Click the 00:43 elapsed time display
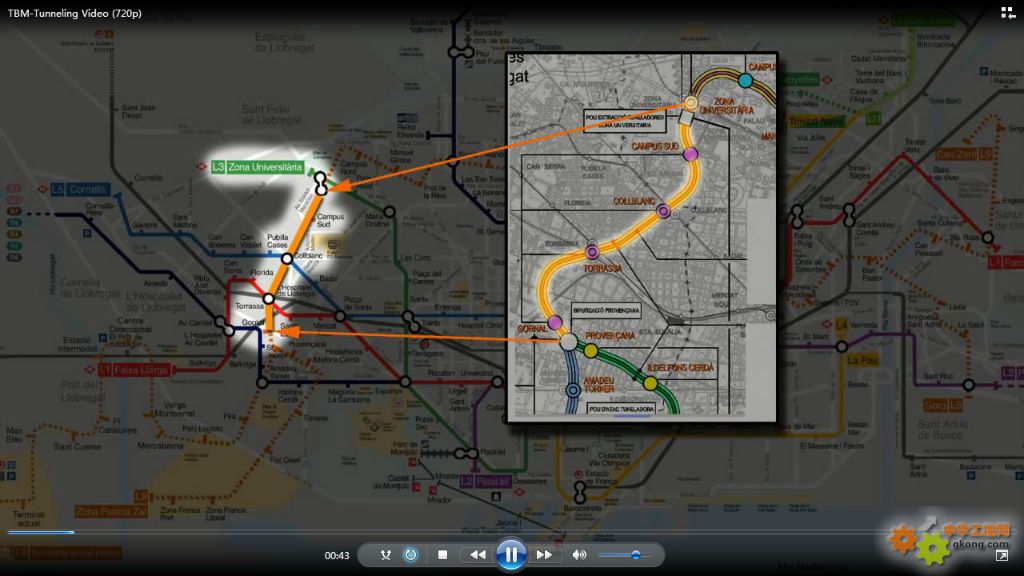Image resolution: width=1024 pixels, height=576 pixels. coord(337,556)
